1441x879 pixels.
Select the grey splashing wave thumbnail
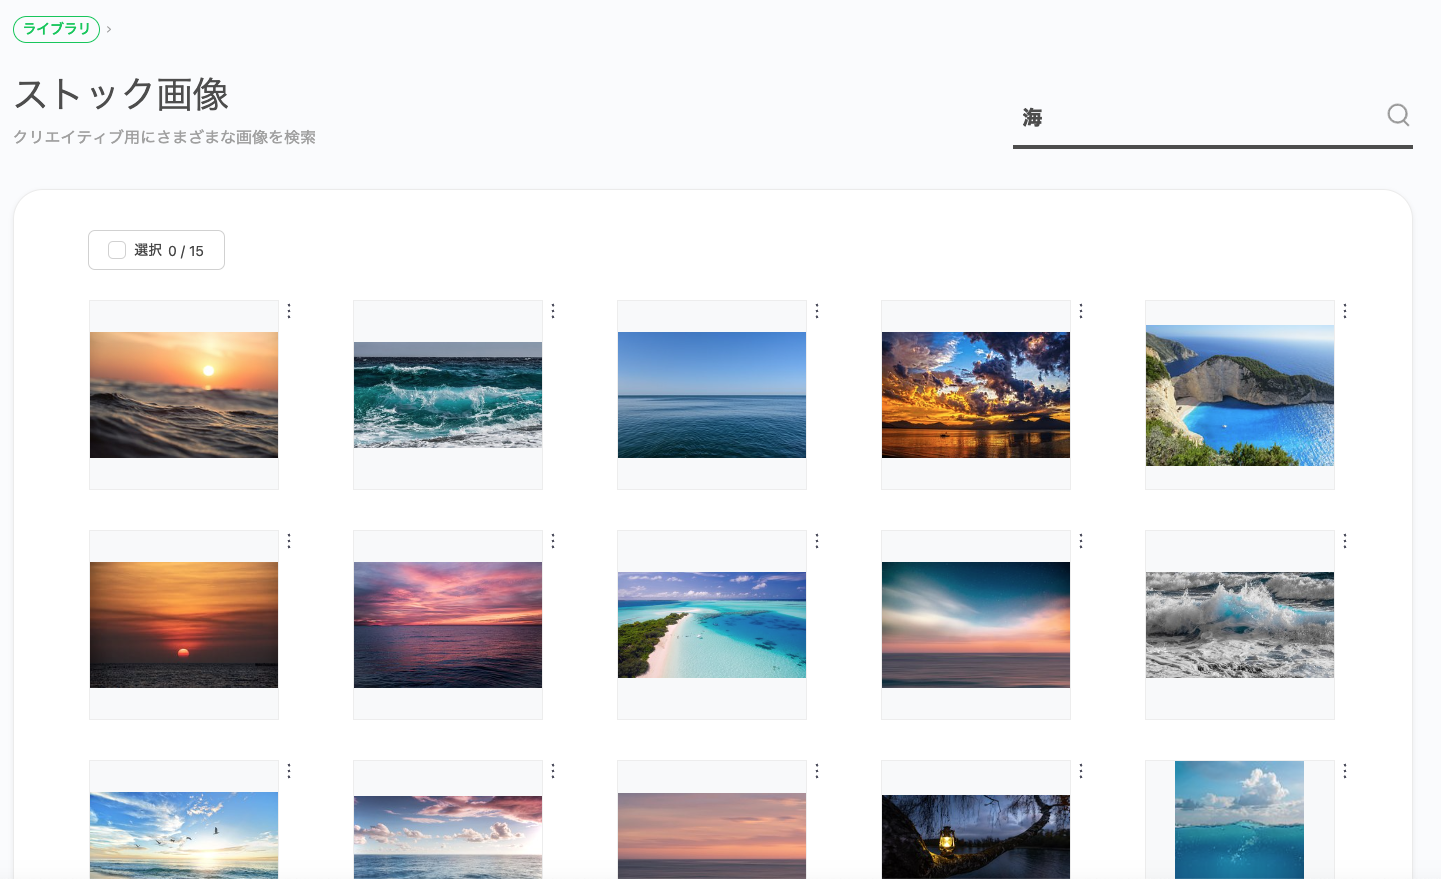[x=1240, y=625]
